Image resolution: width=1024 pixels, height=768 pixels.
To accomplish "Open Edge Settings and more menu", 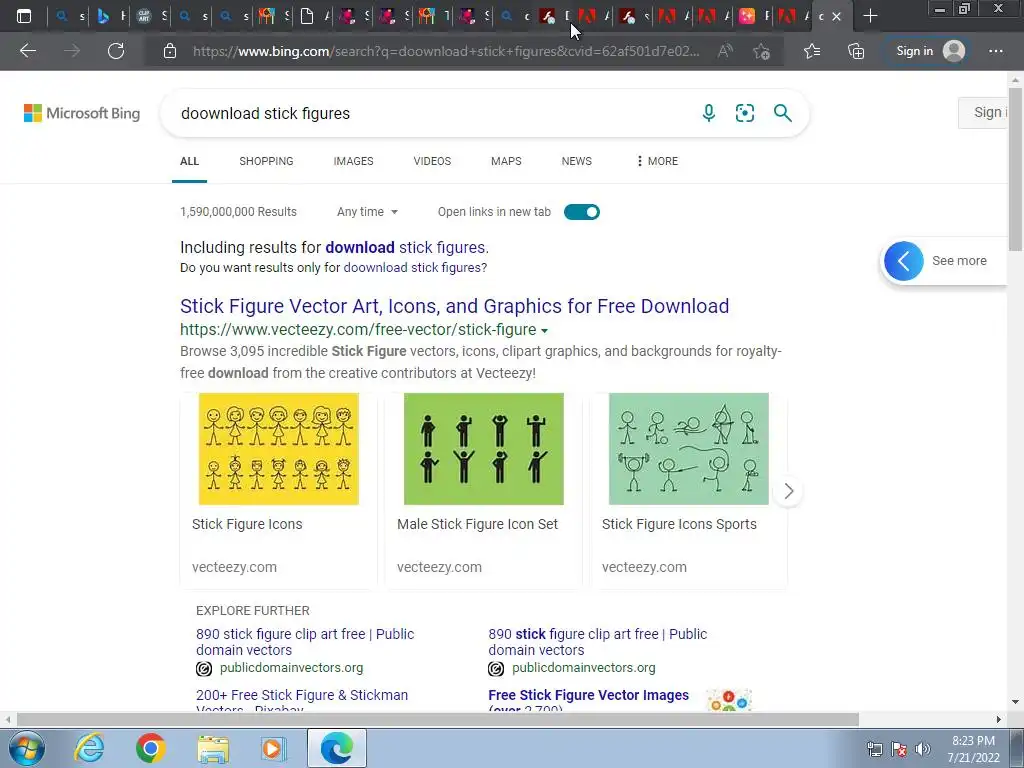I will [995, 51].
